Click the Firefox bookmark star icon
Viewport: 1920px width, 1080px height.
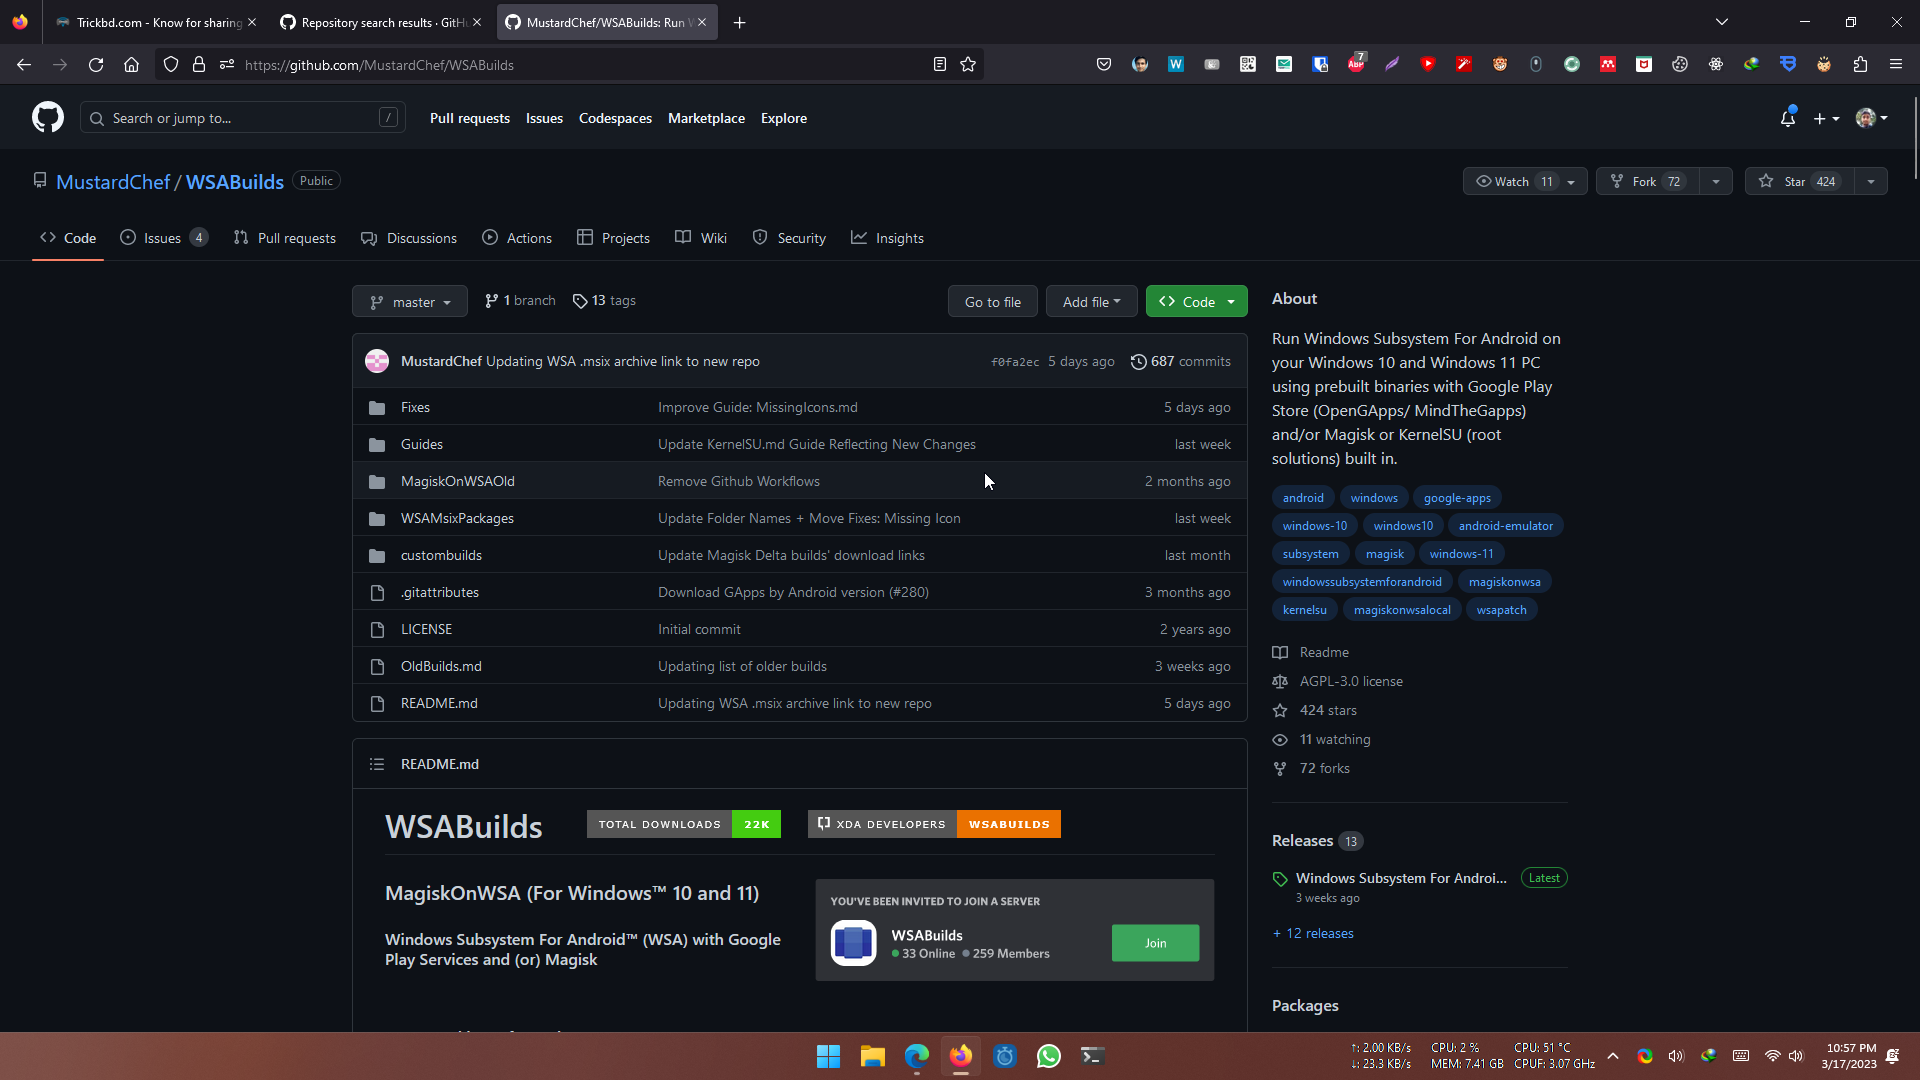(968, 65)
